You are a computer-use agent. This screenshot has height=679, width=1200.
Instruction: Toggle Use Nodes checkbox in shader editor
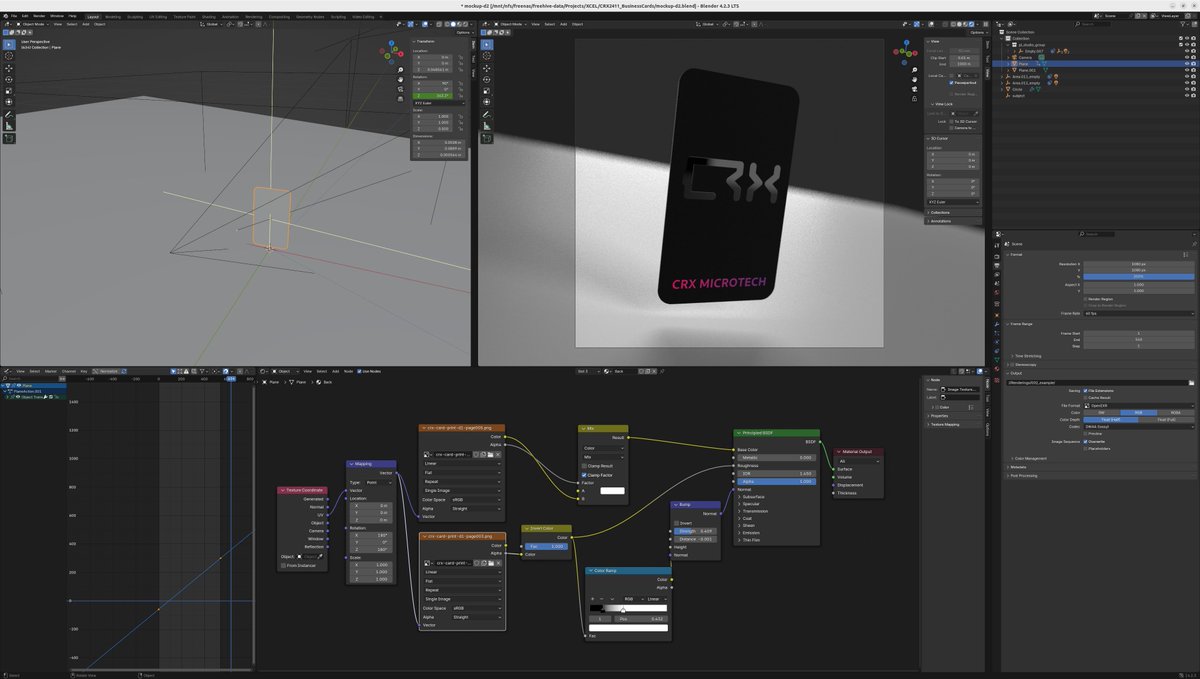click(x=359, y=371)
